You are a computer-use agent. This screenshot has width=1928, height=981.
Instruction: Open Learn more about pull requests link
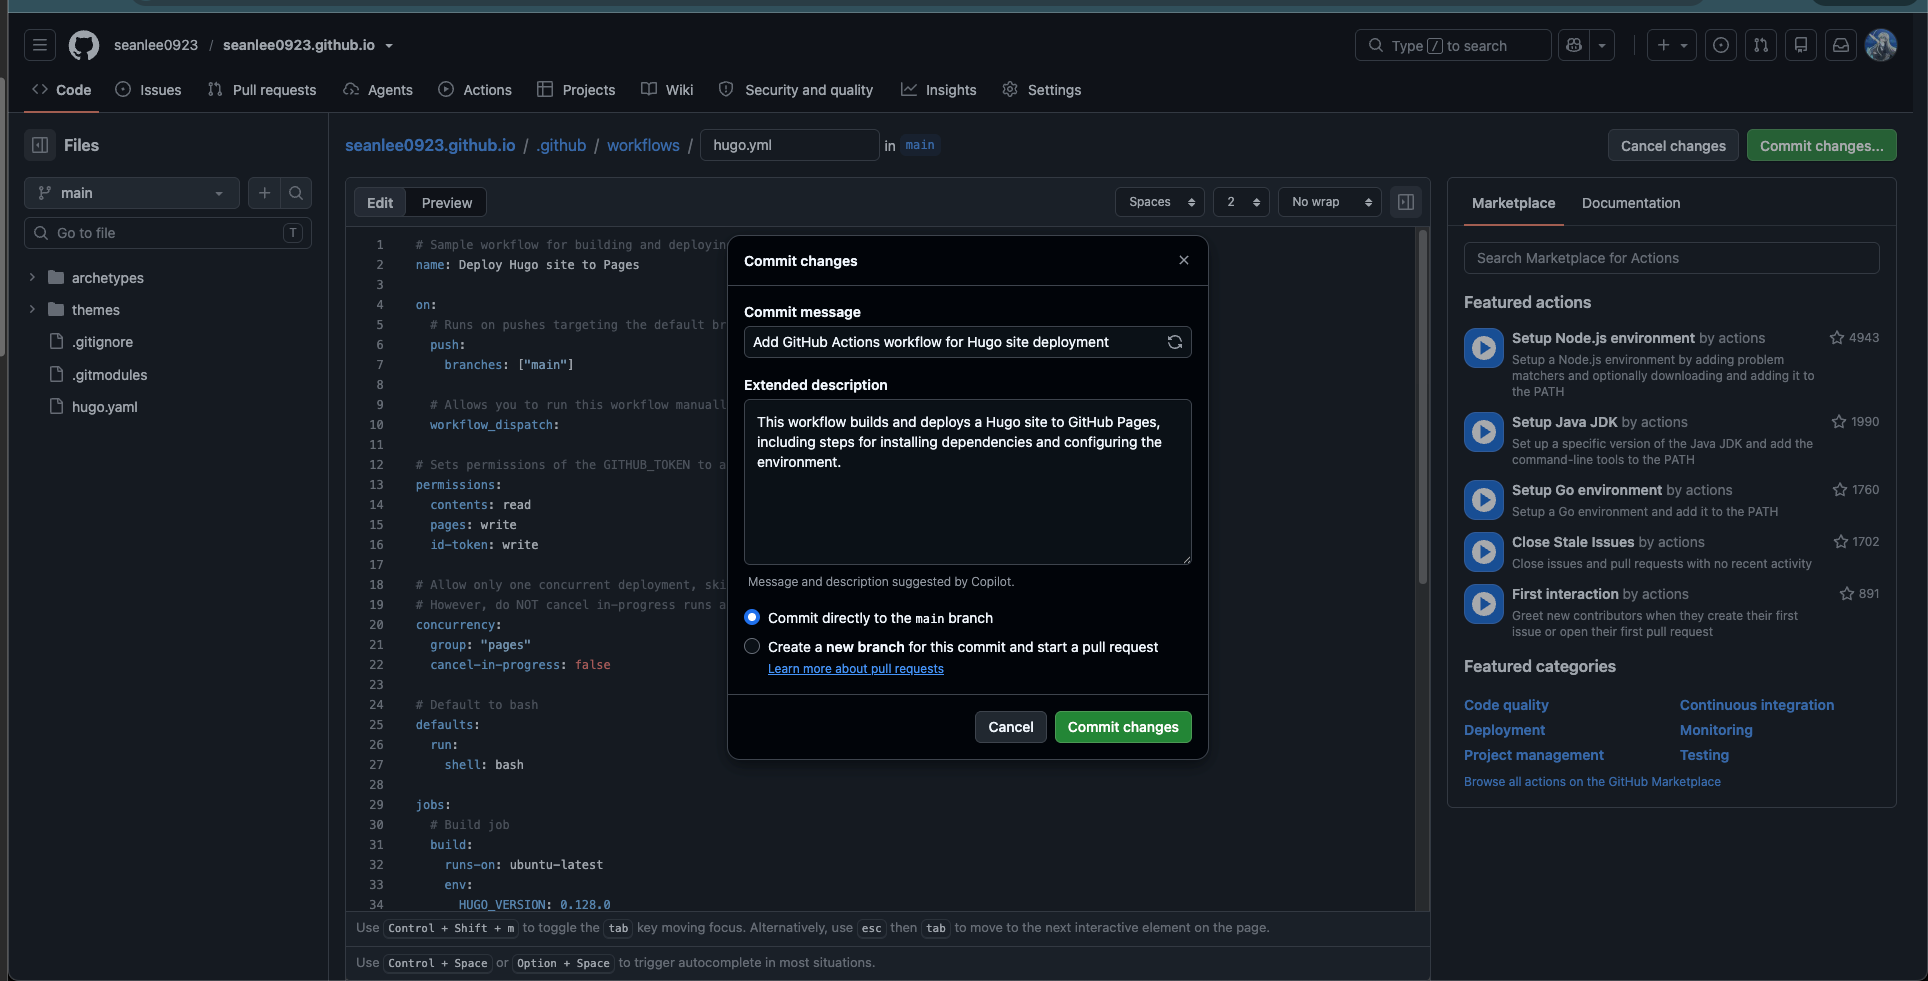[856, 669]
